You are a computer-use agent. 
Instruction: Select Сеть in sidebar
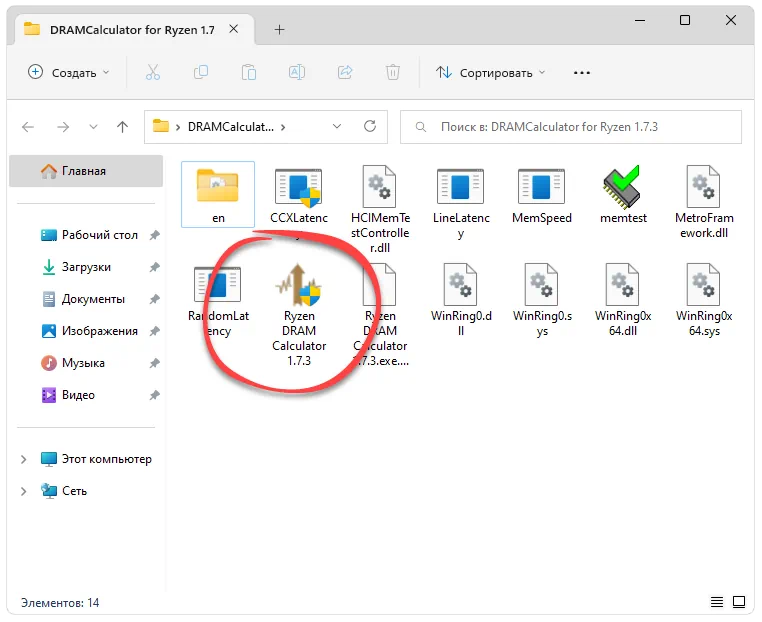point(64,491)
